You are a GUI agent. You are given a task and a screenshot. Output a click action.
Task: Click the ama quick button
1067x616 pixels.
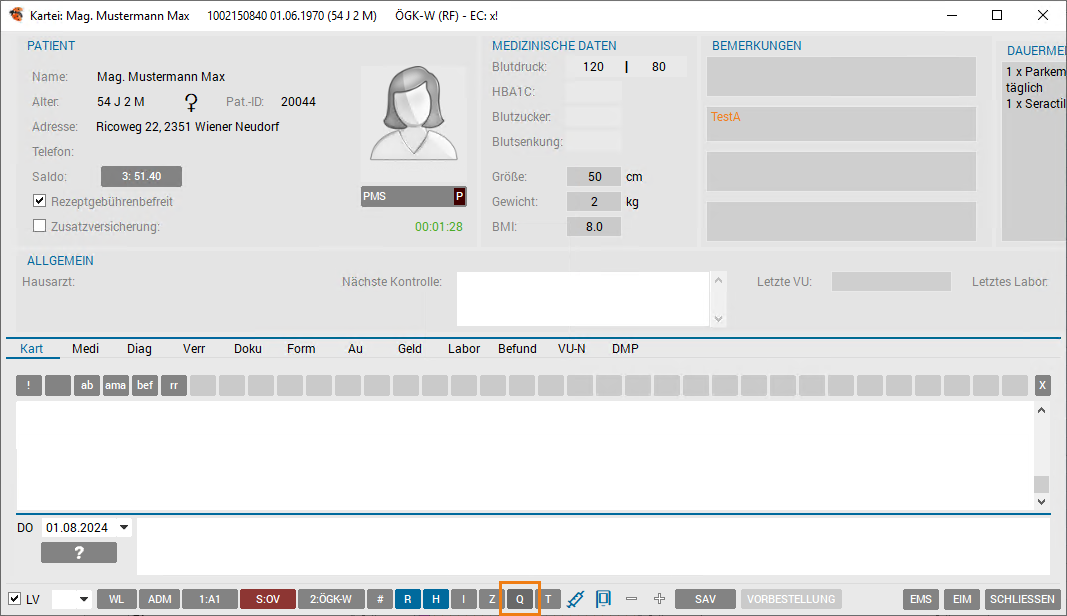(116, 385)
